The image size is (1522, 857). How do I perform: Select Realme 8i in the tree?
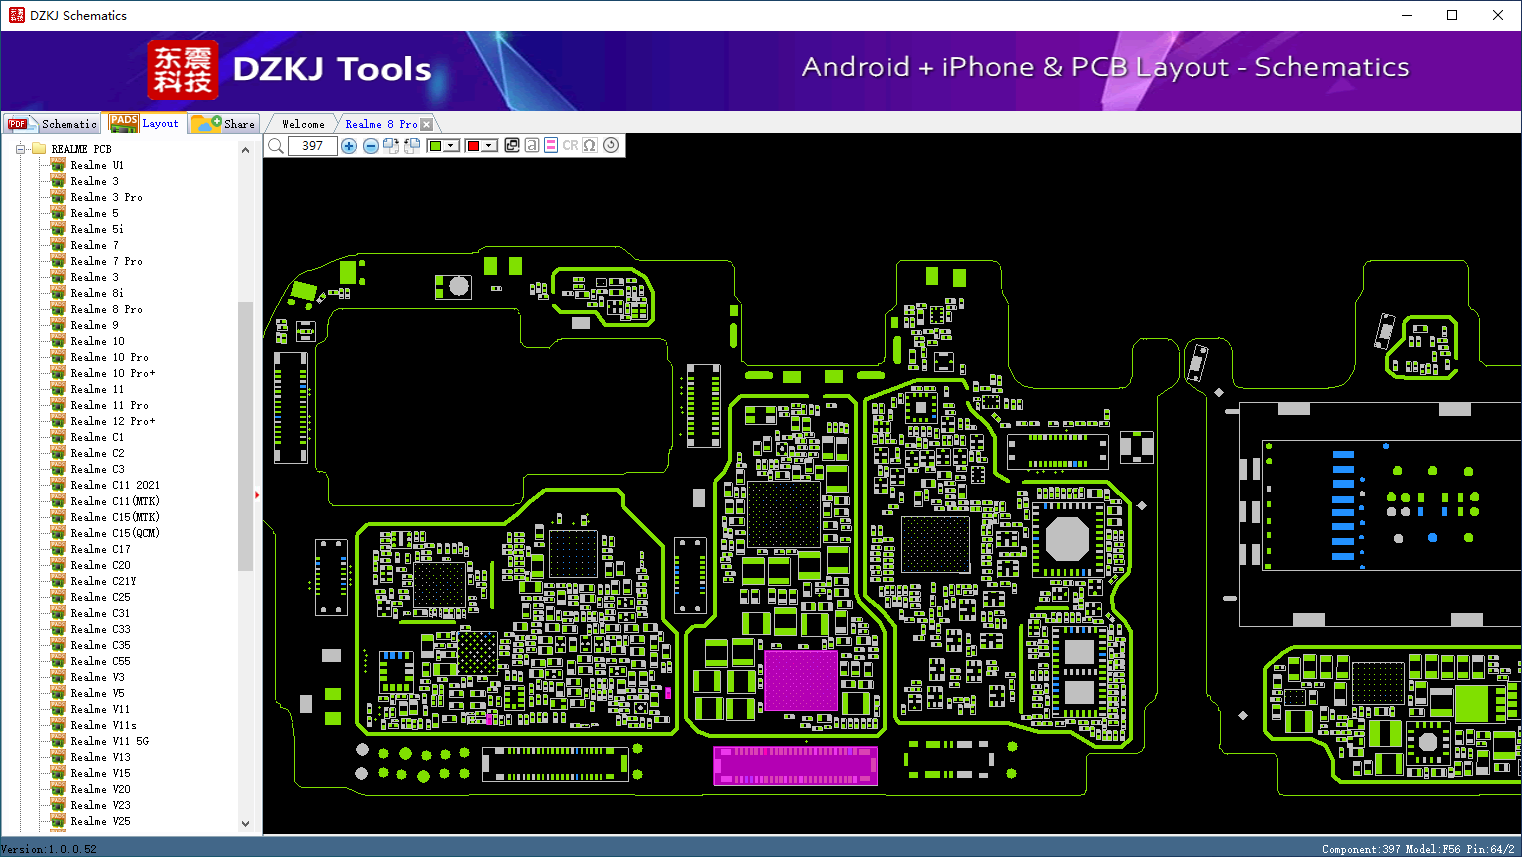tap(97, 293)
